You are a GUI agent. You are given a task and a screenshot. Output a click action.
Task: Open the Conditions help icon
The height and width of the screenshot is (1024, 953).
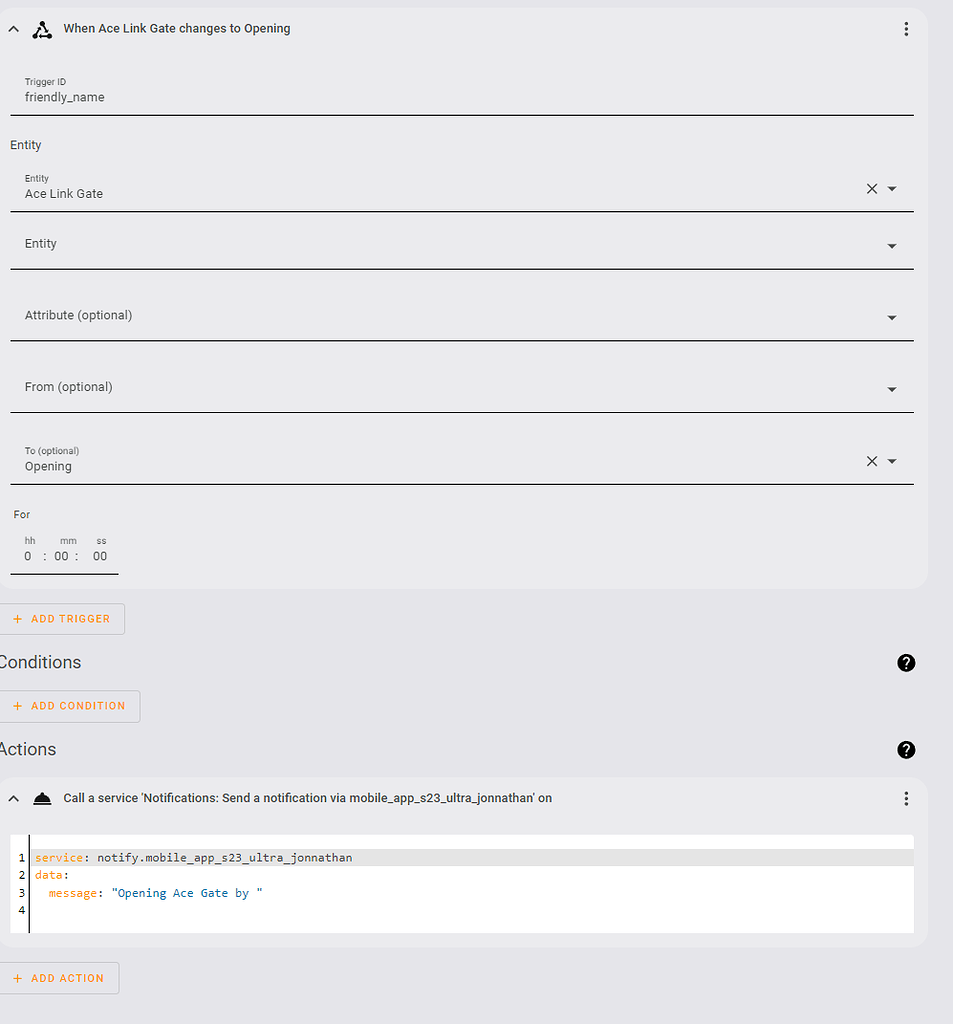point(906,663)
